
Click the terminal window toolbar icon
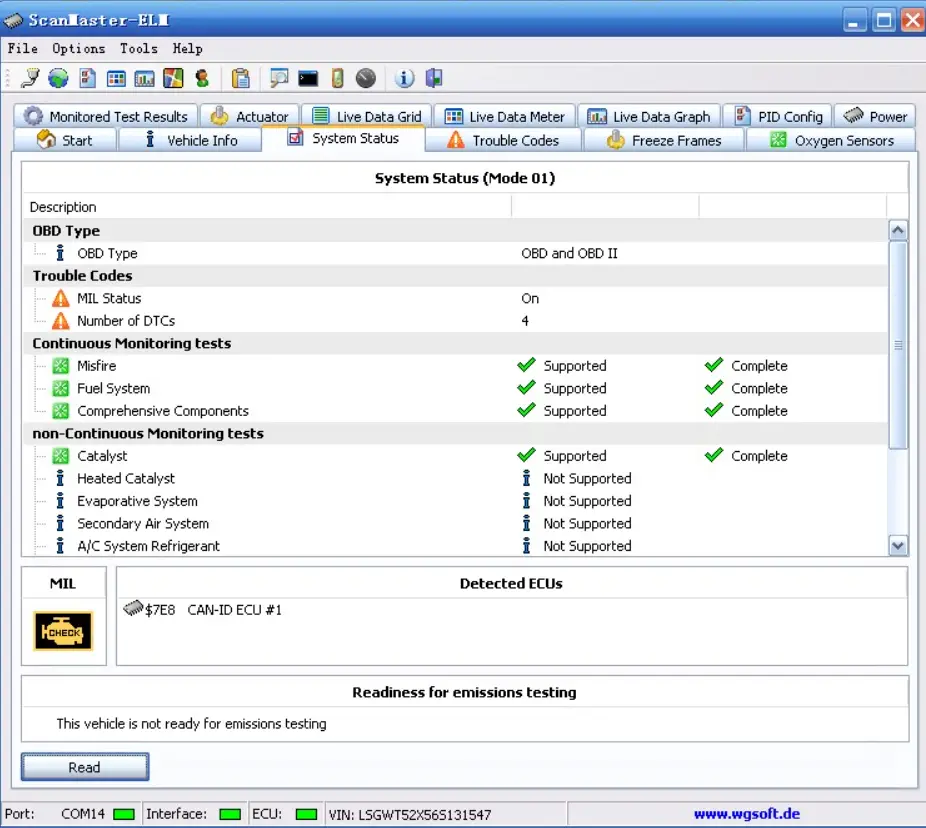(308, 78)
